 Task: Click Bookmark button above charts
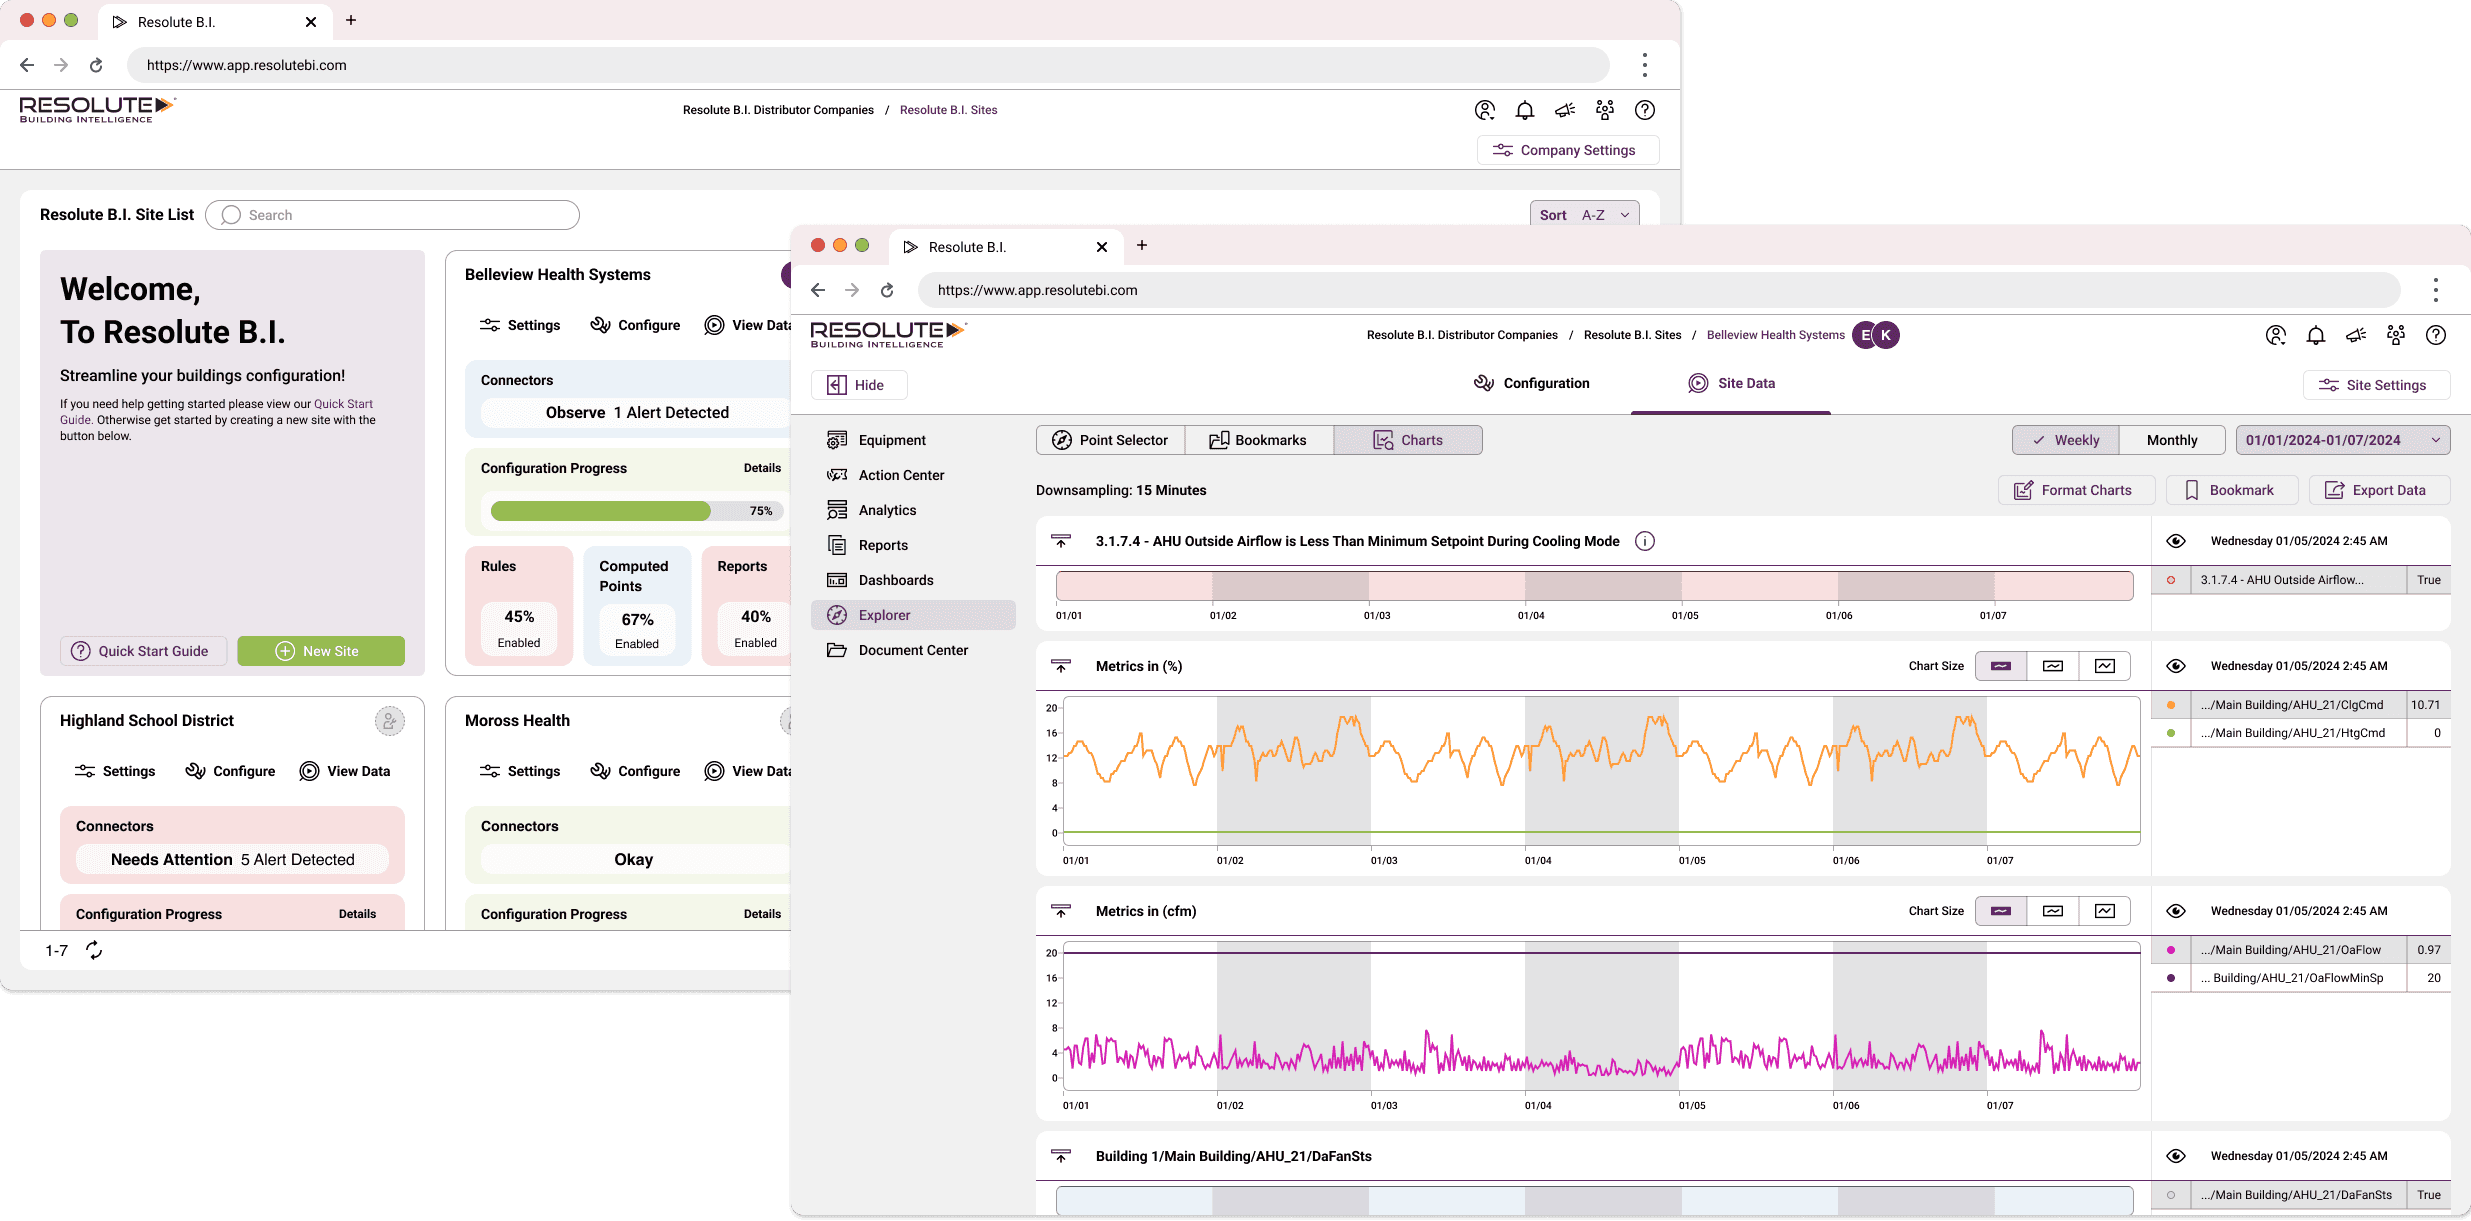pyautogui.click(x=2230, y=490)
